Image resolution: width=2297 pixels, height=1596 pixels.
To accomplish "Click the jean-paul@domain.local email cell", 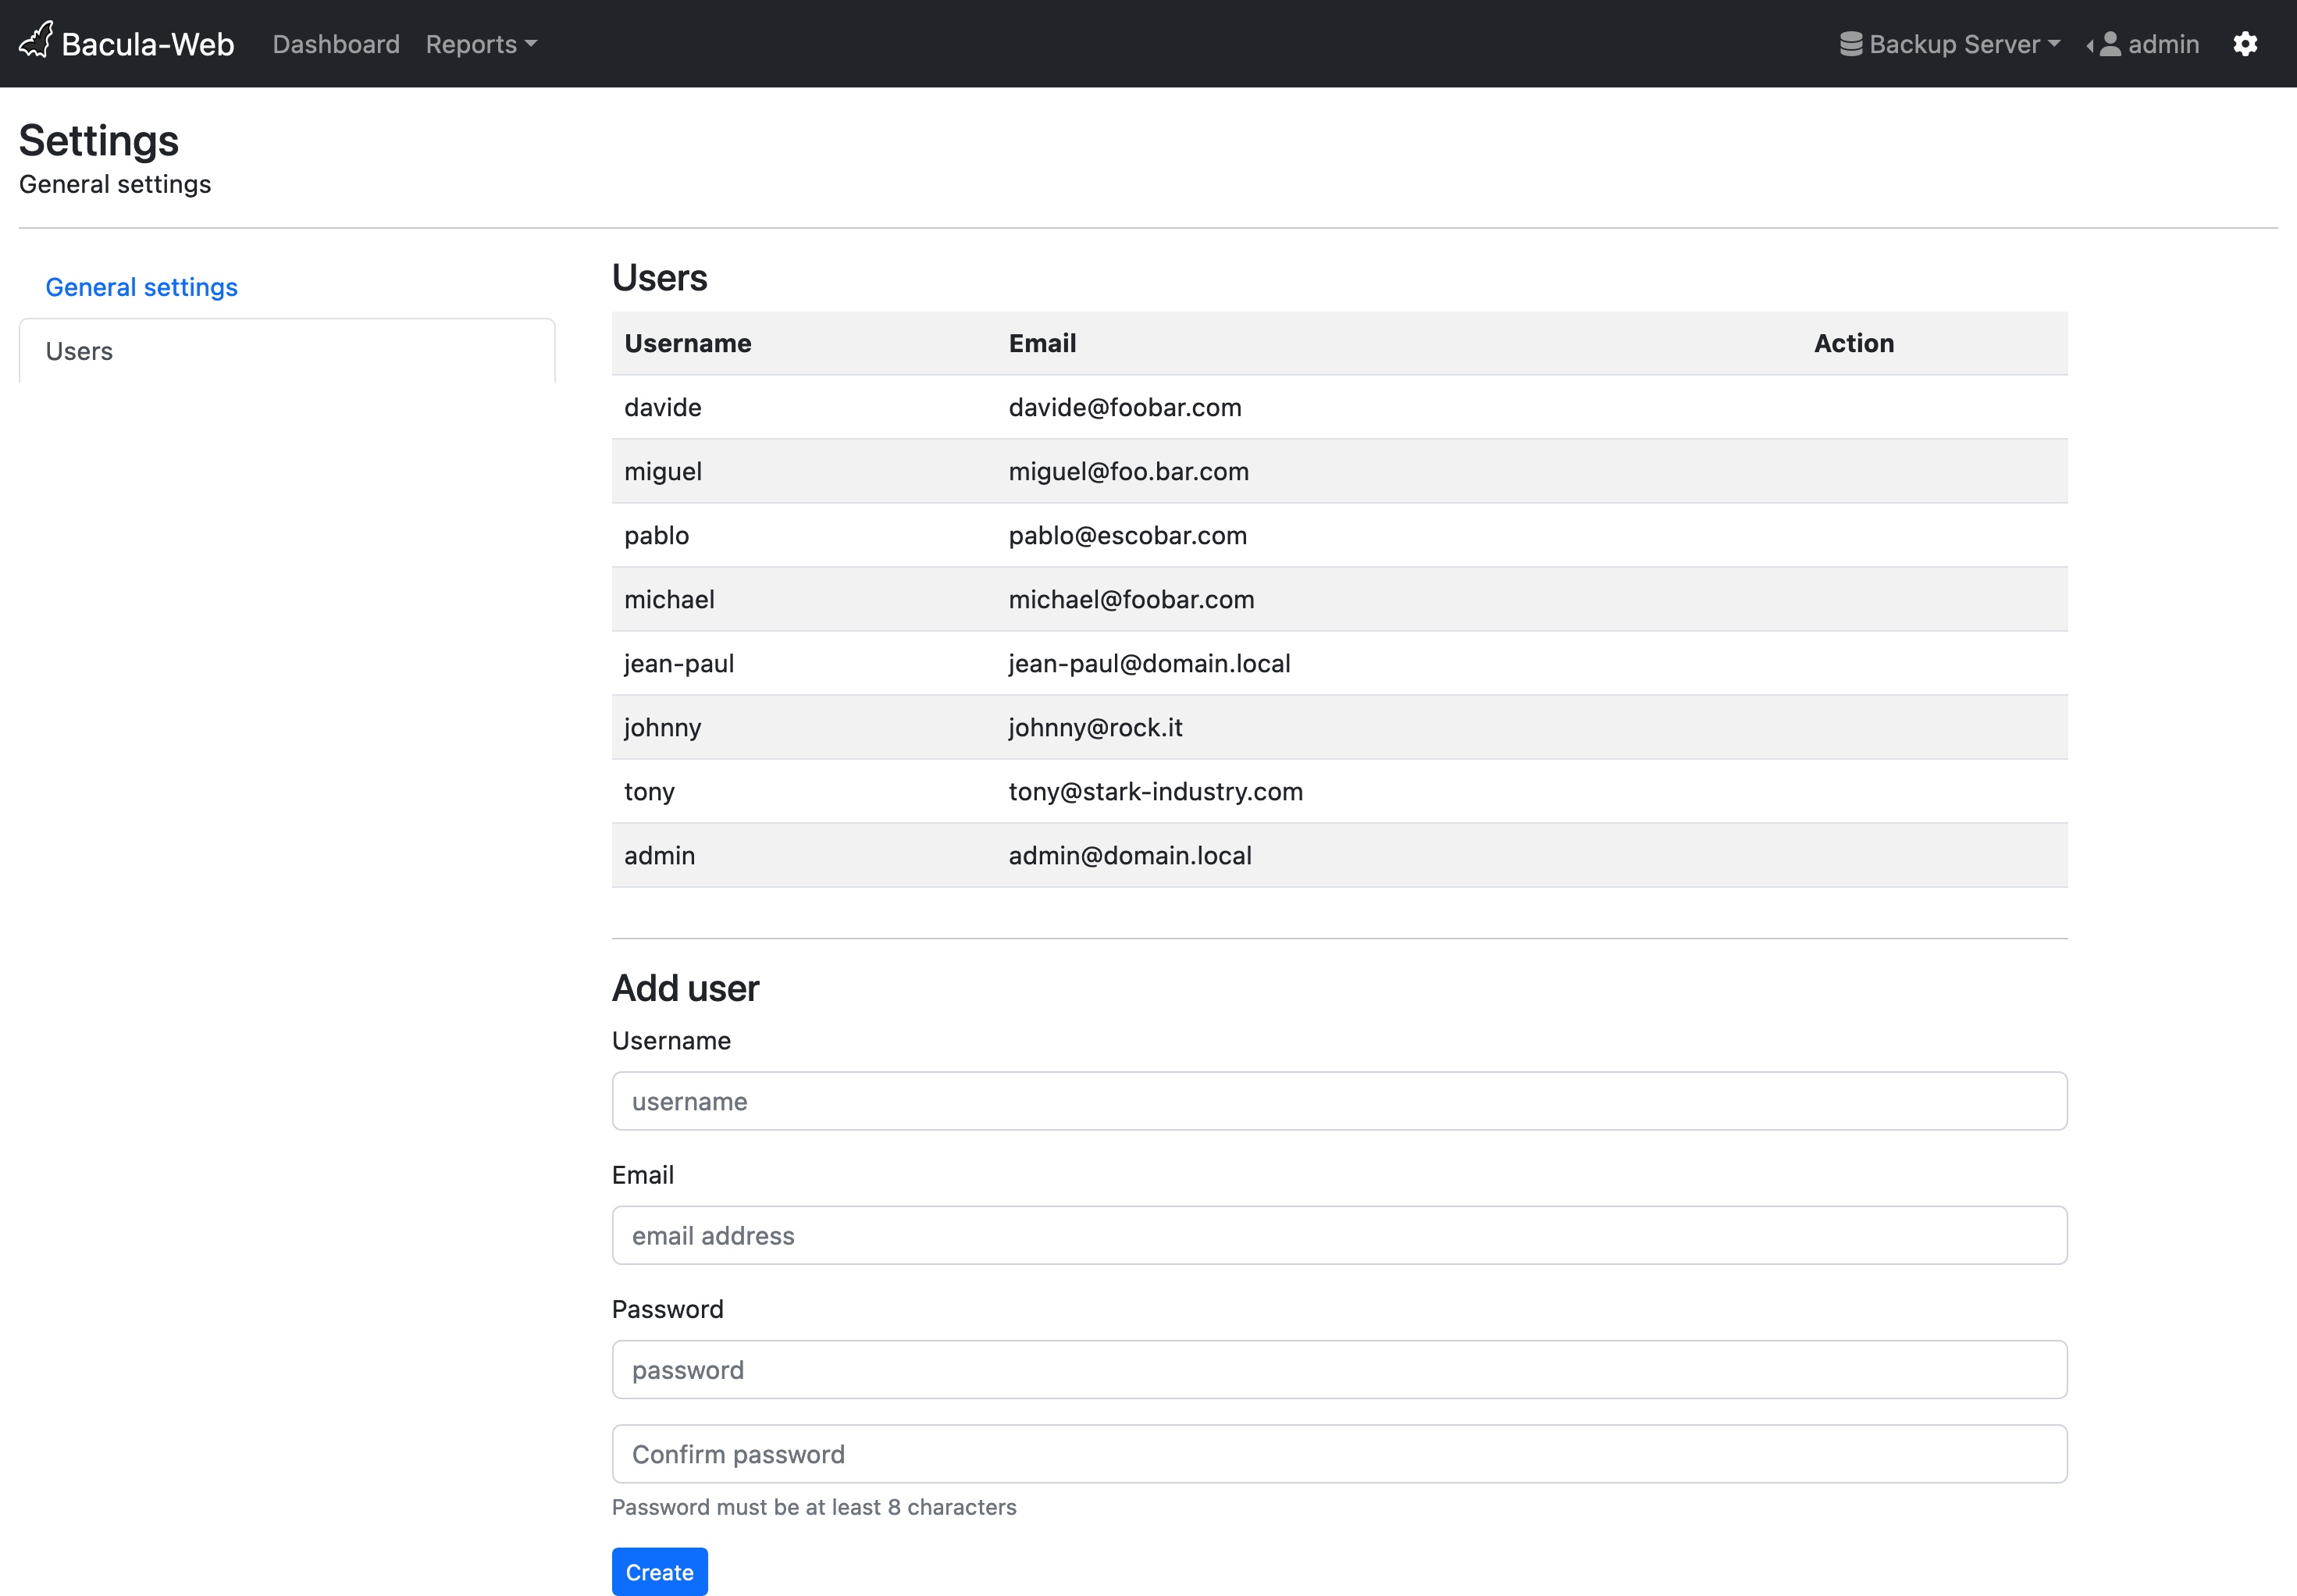I will click(x=1149, y=663).
